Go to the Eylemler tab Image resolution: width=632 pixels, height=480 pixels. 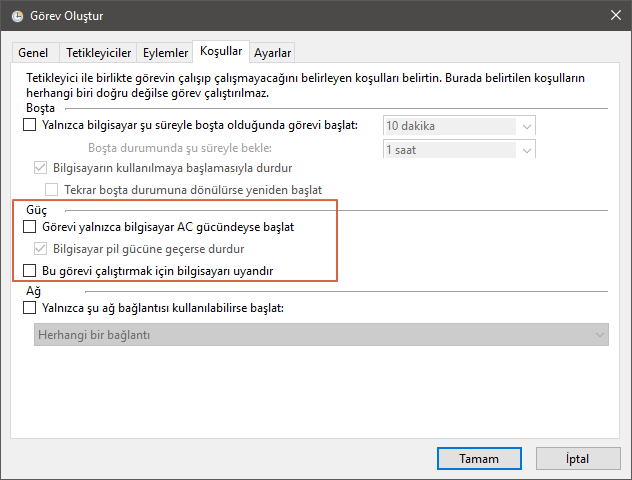click(165, 53)
